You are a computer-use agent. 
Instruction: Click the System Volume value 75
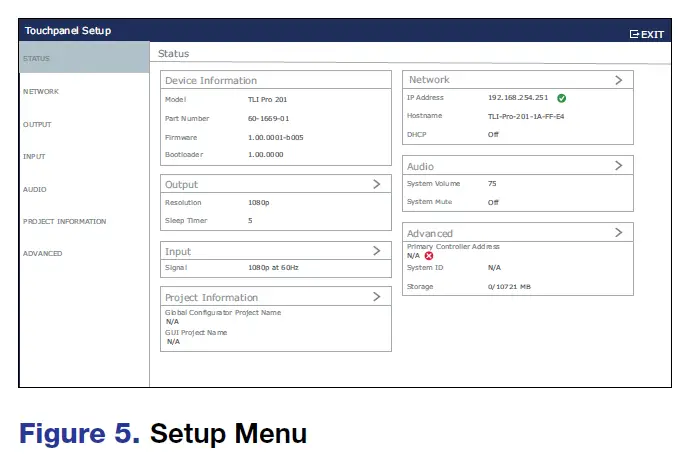coord(492,183)
